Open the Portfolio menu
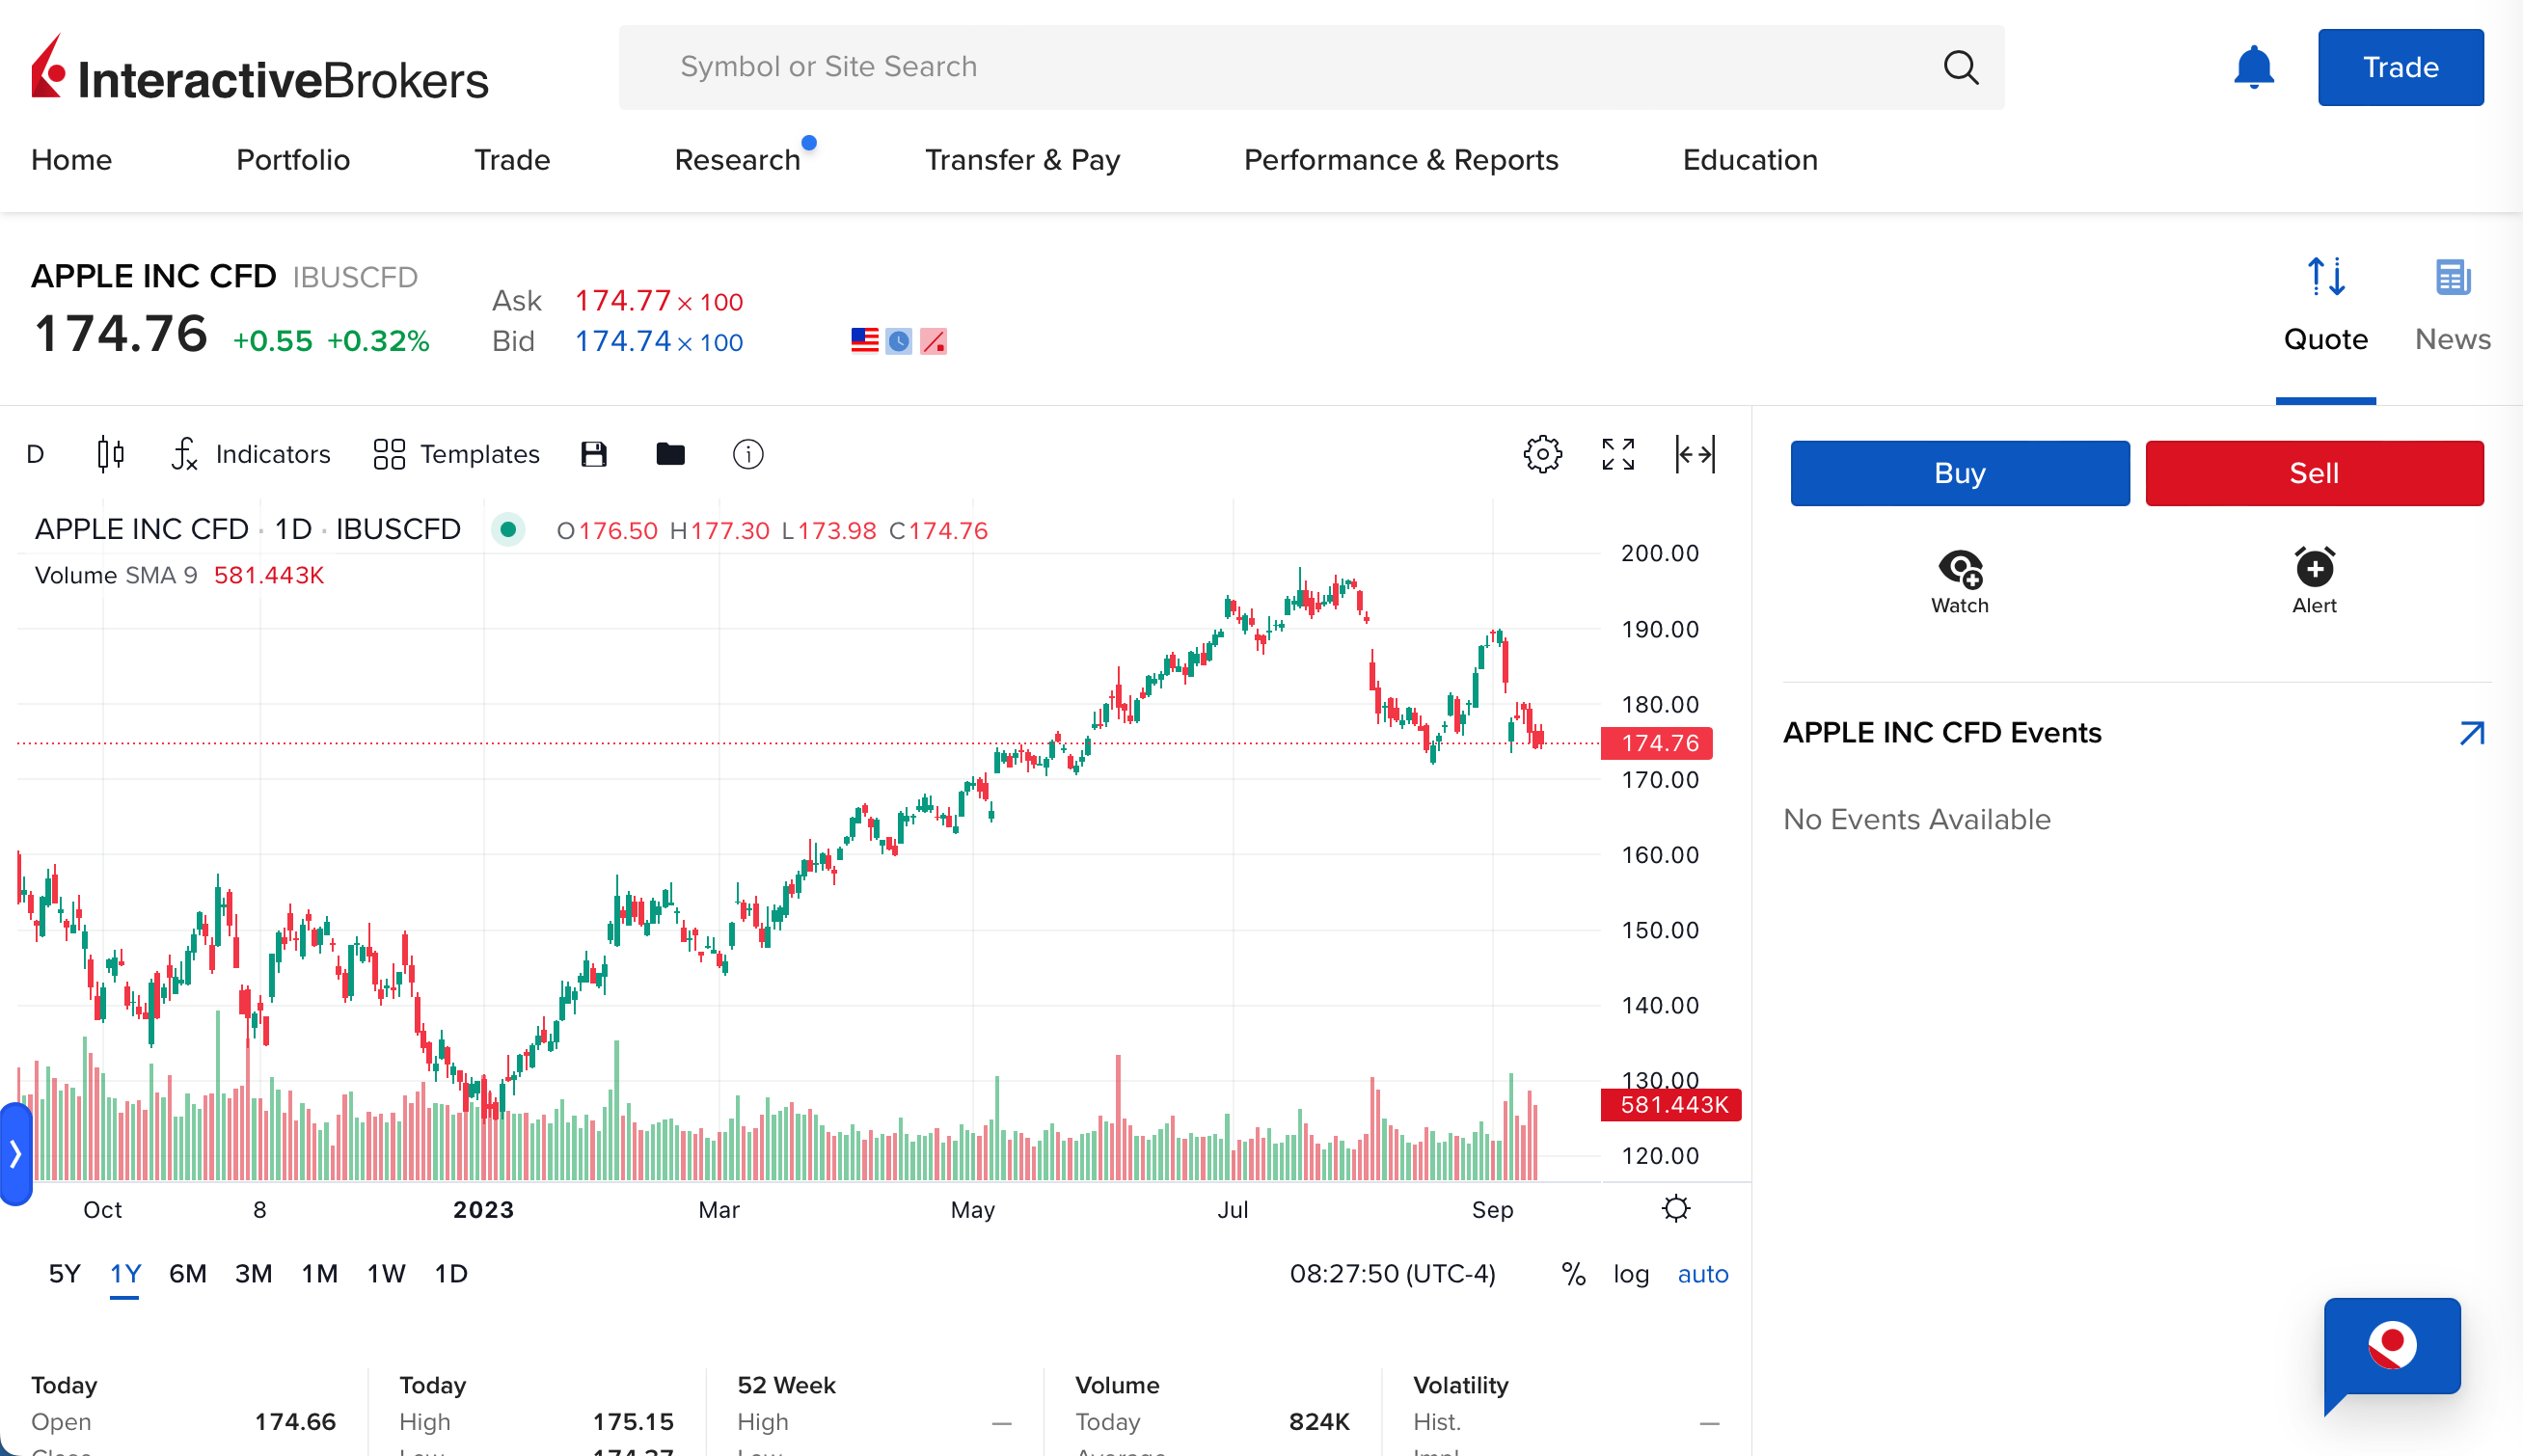The height and width of the screenshot is (1456, 2523). (293, 160)
